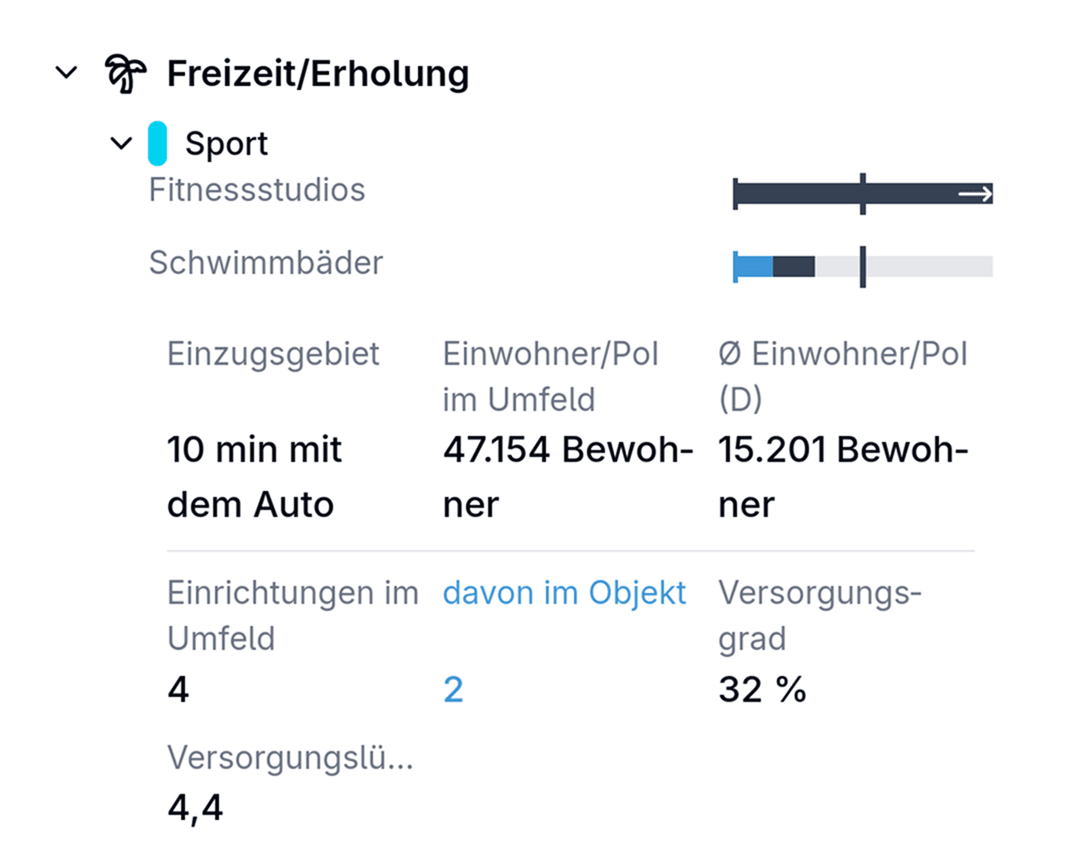Click the Einzugsgebiet column header
The image size is (1073, 864).
click(273, 353)
